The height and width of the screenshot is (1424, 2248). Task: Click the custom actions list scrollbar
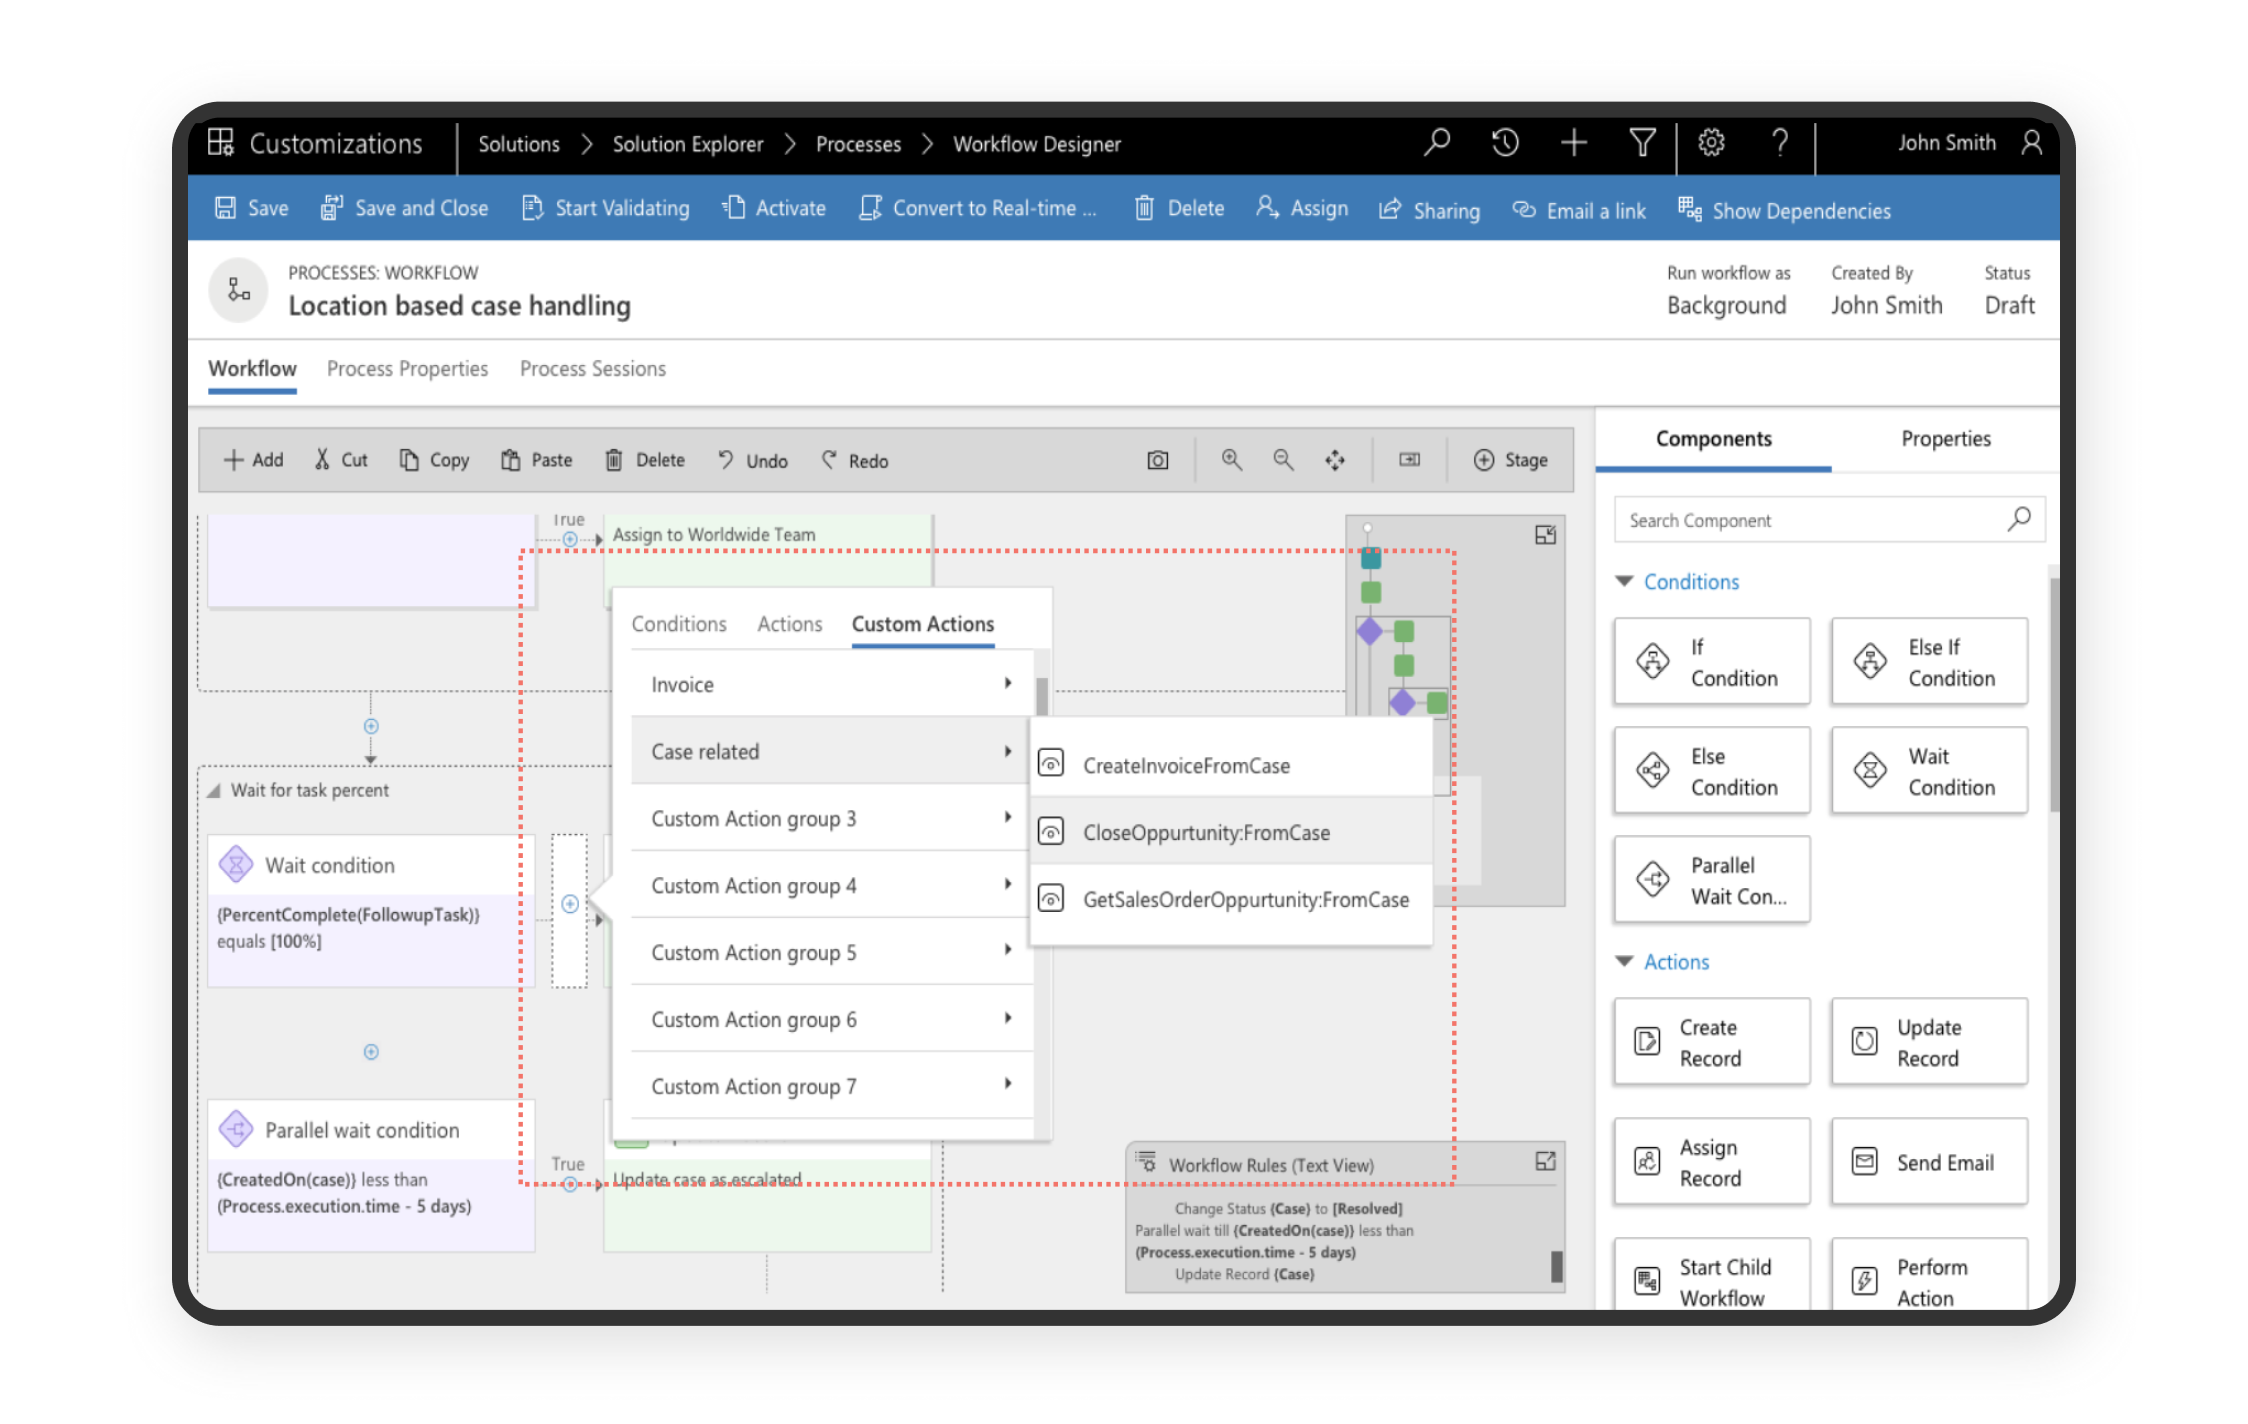pyautogui.click(x=1041, y=697)
